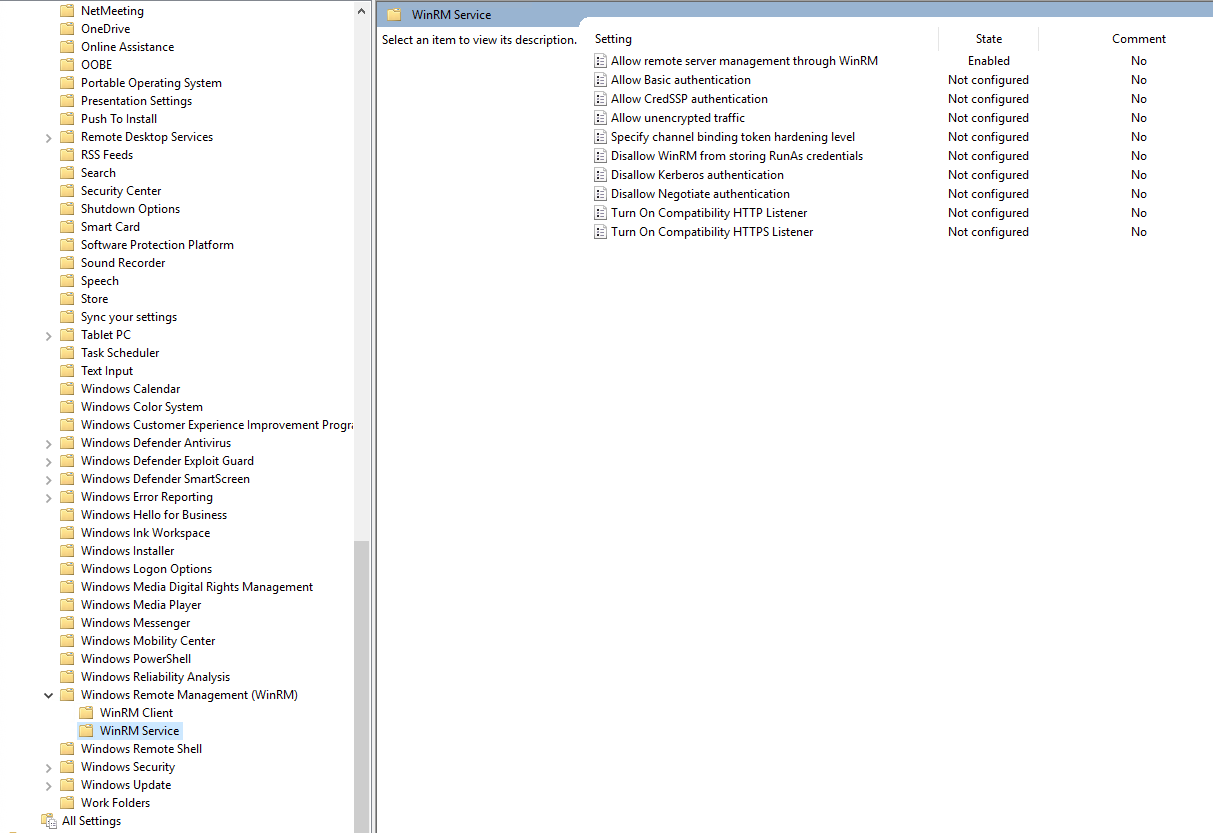Select the Windows Ink Workspace tree item
Viewport: 1213px width, 833px height.
[145, 533]
